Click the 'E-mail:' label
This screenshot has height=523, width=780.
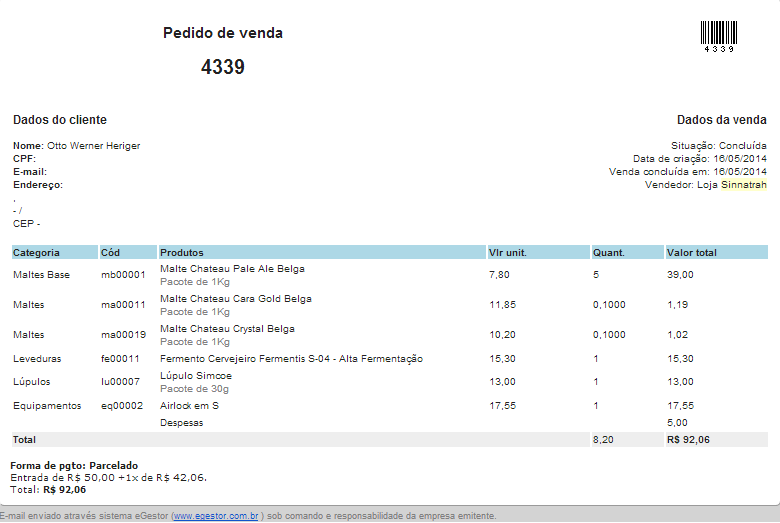coord(30,172)
